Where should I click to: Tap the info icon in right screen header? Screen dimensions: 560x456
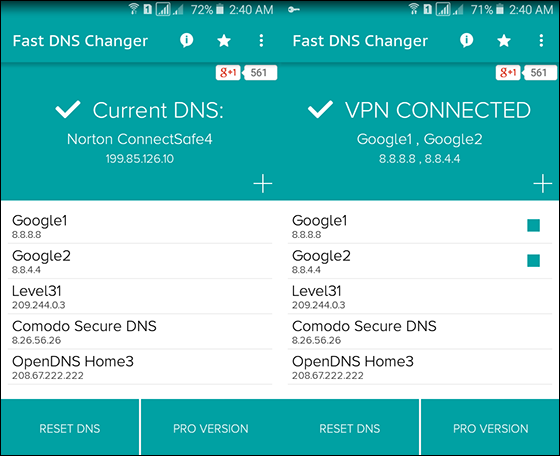[466, 40]
